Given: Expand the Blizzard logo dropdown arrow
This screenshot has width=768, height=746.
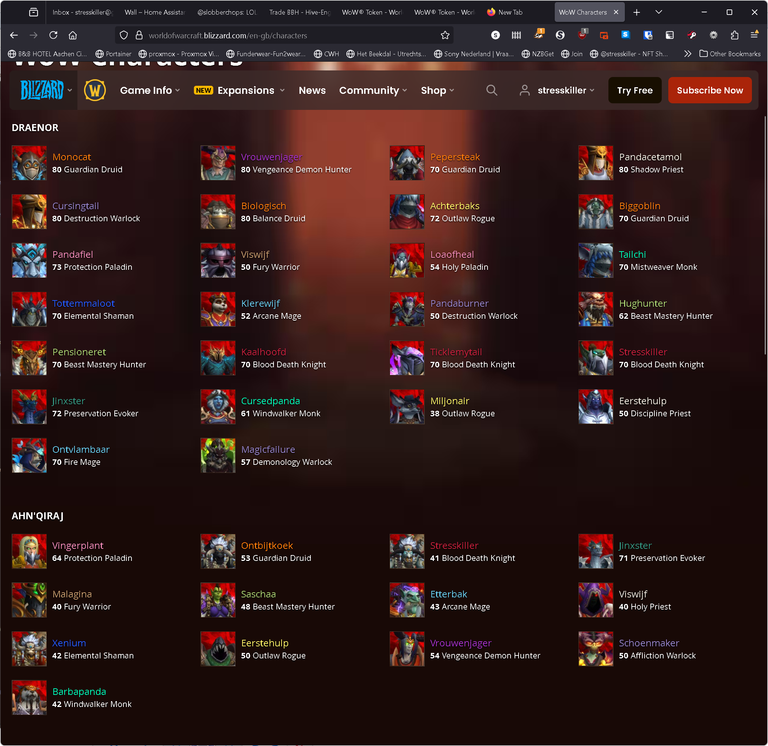Looking at the screenshot, I should [70, 90].
